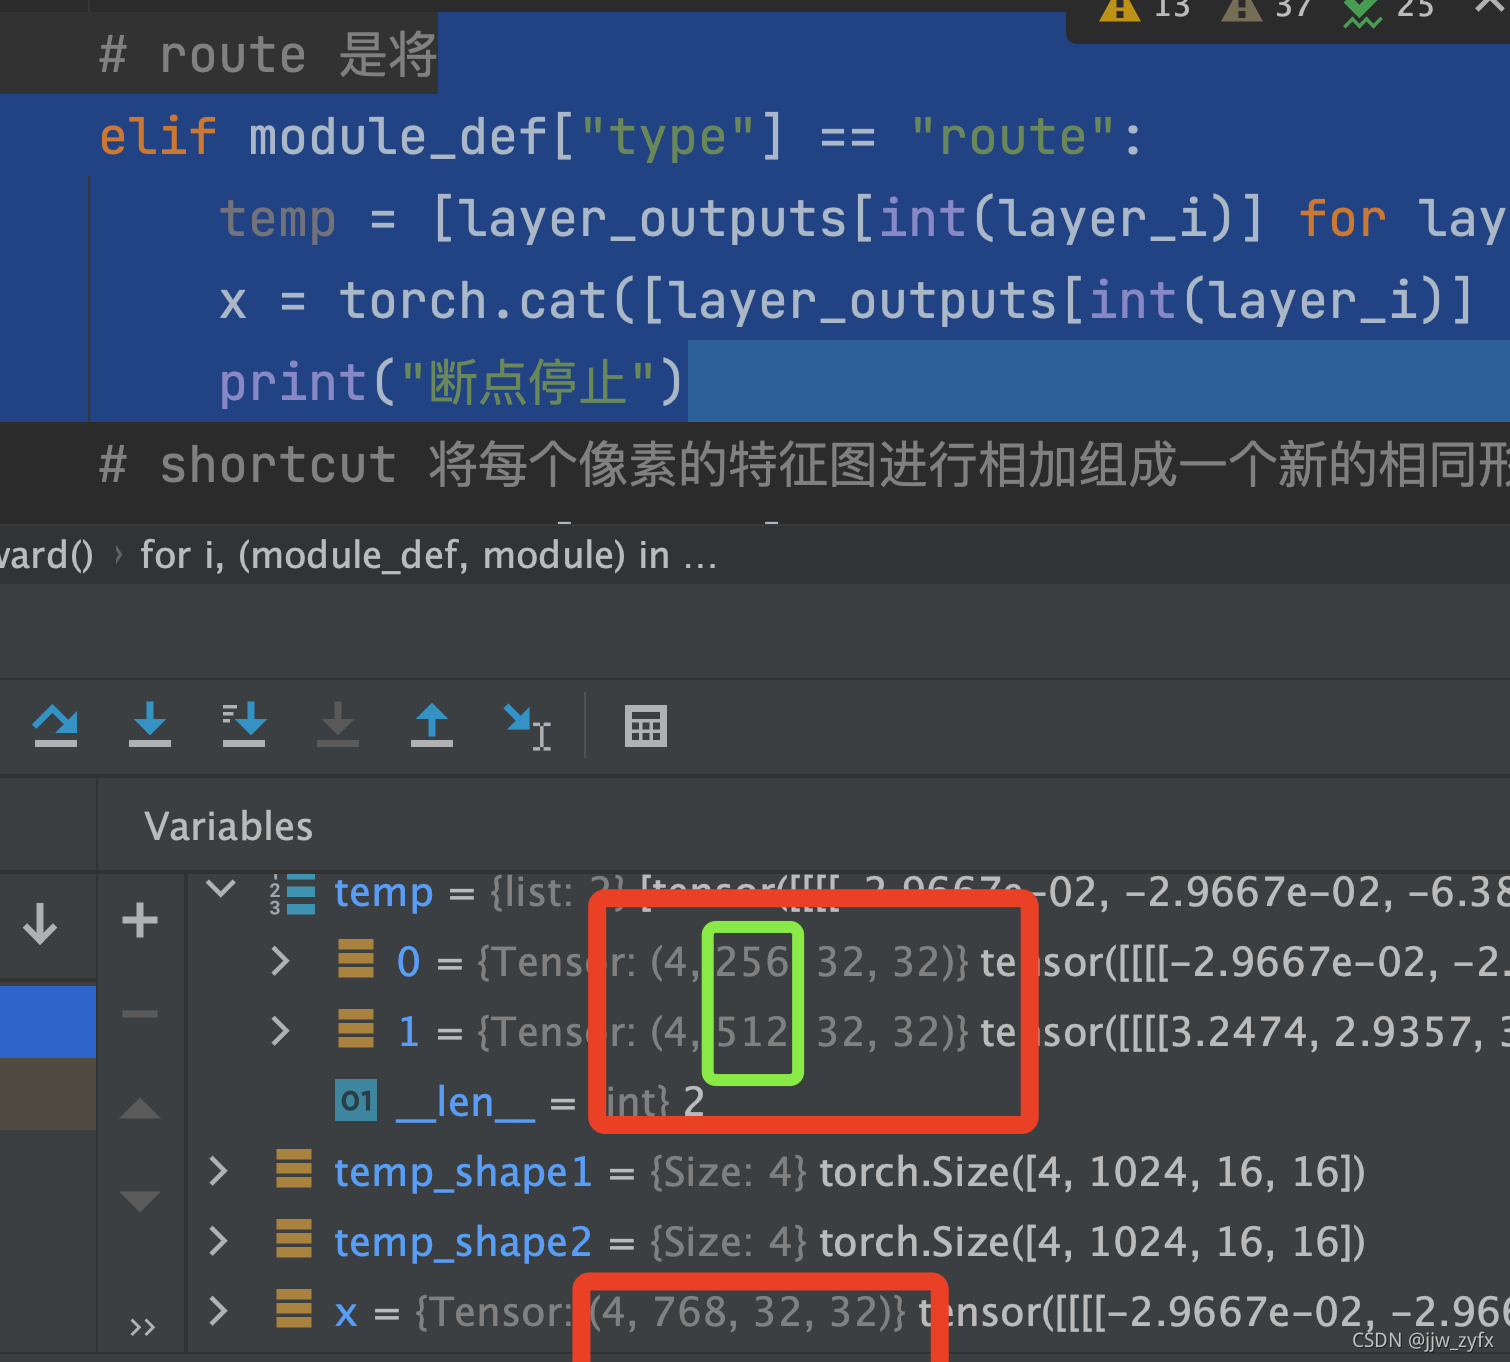Open the Evaluate Expression calculator icon
Viewport: 1510px width, 1362px height.
(646, 726)
